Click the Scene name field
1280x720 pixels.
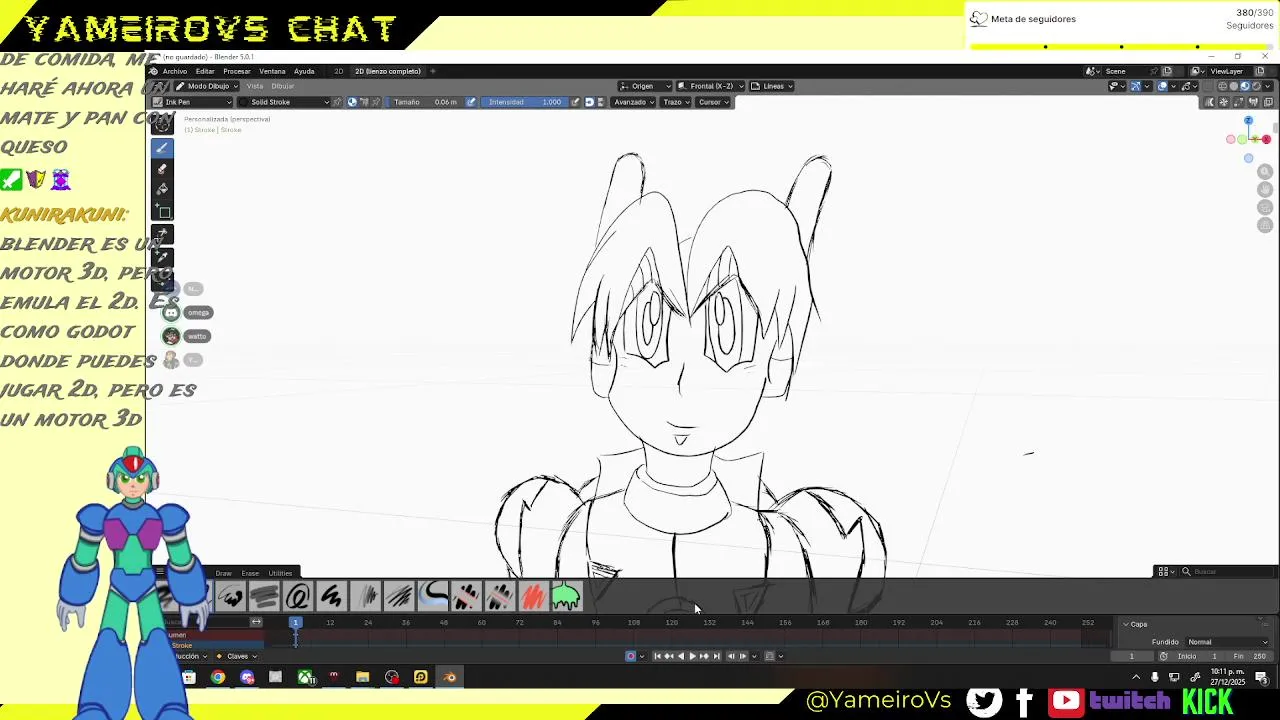[1124, 71]
